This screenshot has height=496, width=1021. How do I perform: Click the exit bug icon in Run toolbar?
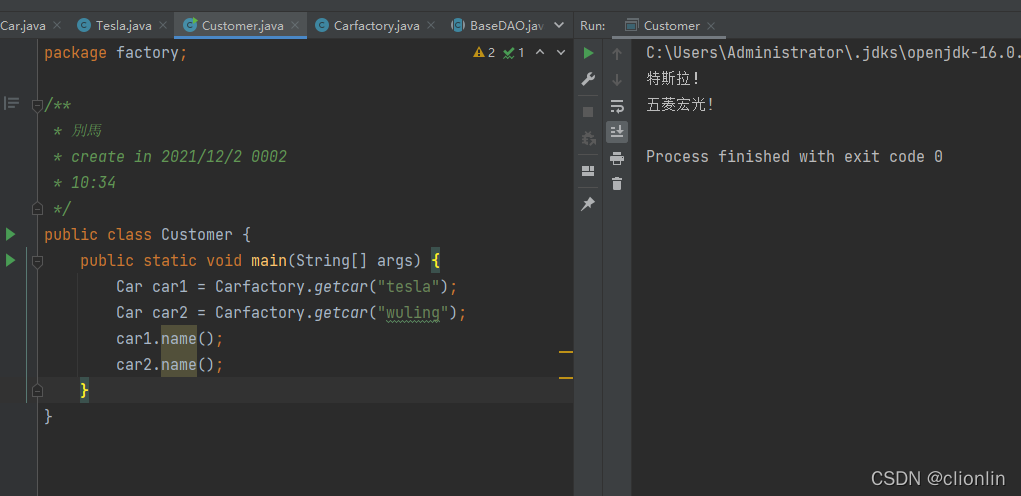coord(588,138)
